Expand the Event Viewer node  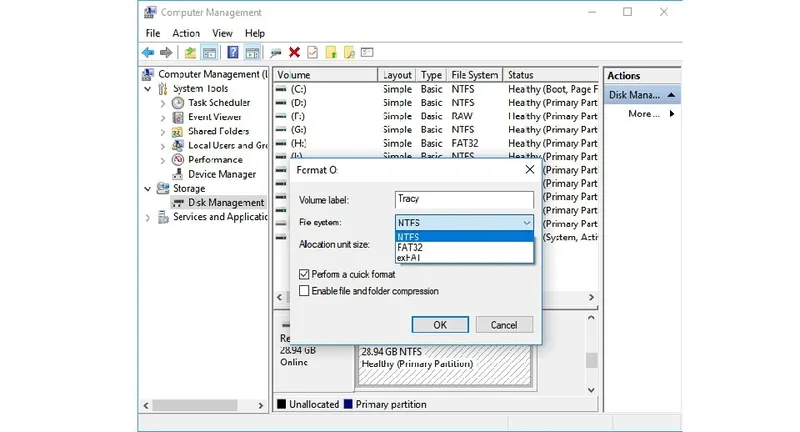[x=163, y=118]
